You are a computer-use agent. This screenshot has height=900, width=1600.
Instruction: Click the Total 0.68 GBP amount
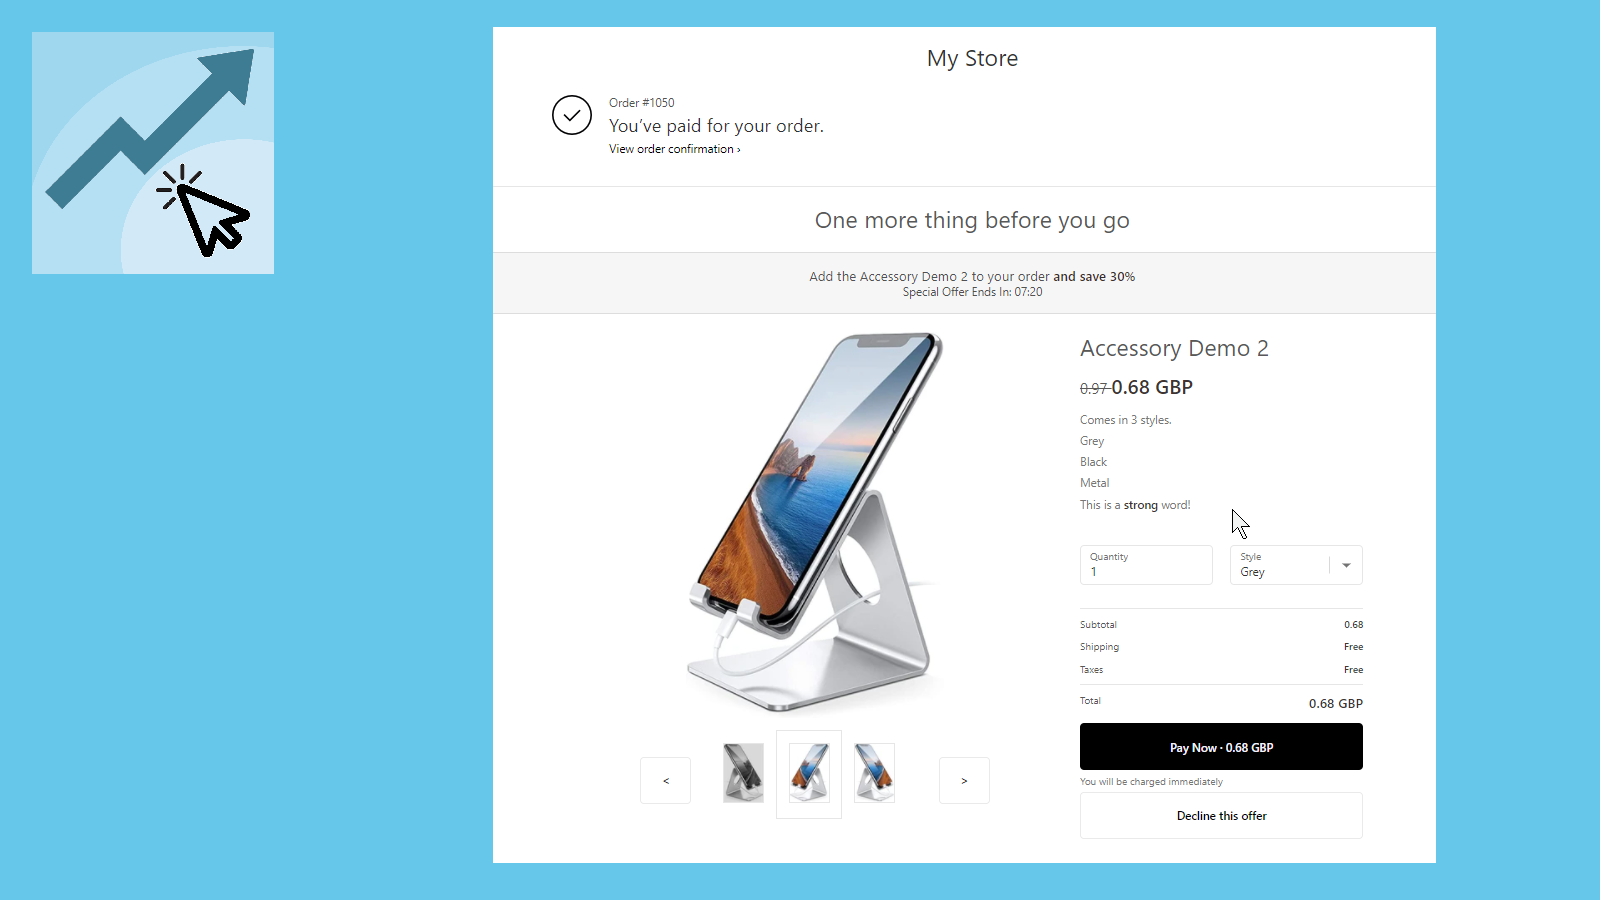point(1335,703)
